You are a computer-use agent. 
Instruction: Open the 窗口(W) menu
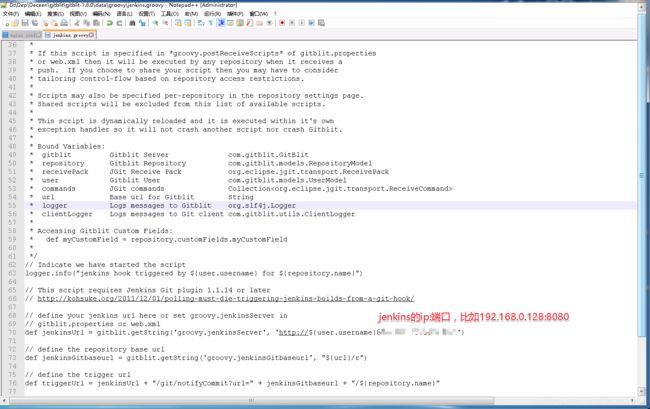click(x=259, y=14)
